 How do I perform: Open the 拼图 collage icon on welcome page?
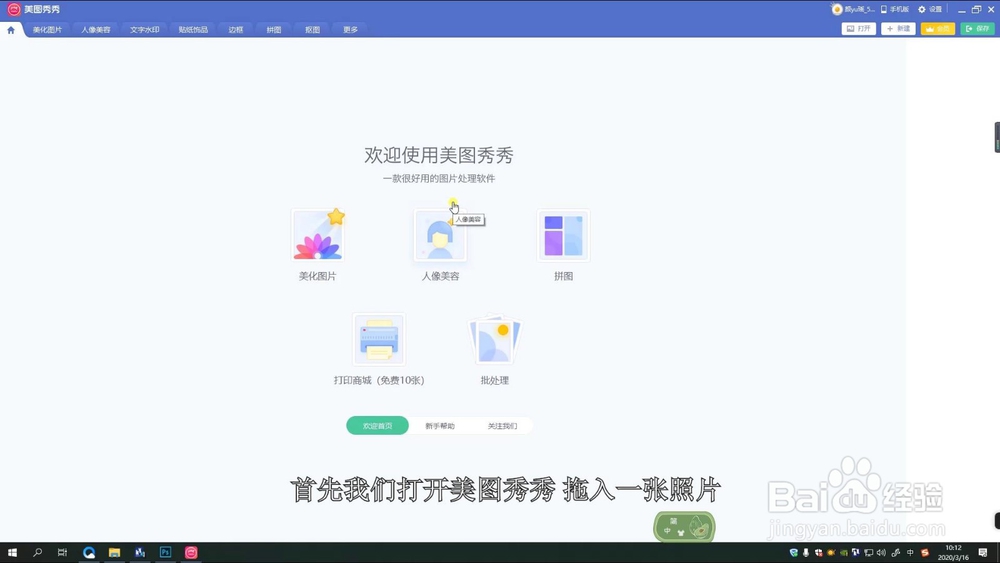(x=563, y=235)
